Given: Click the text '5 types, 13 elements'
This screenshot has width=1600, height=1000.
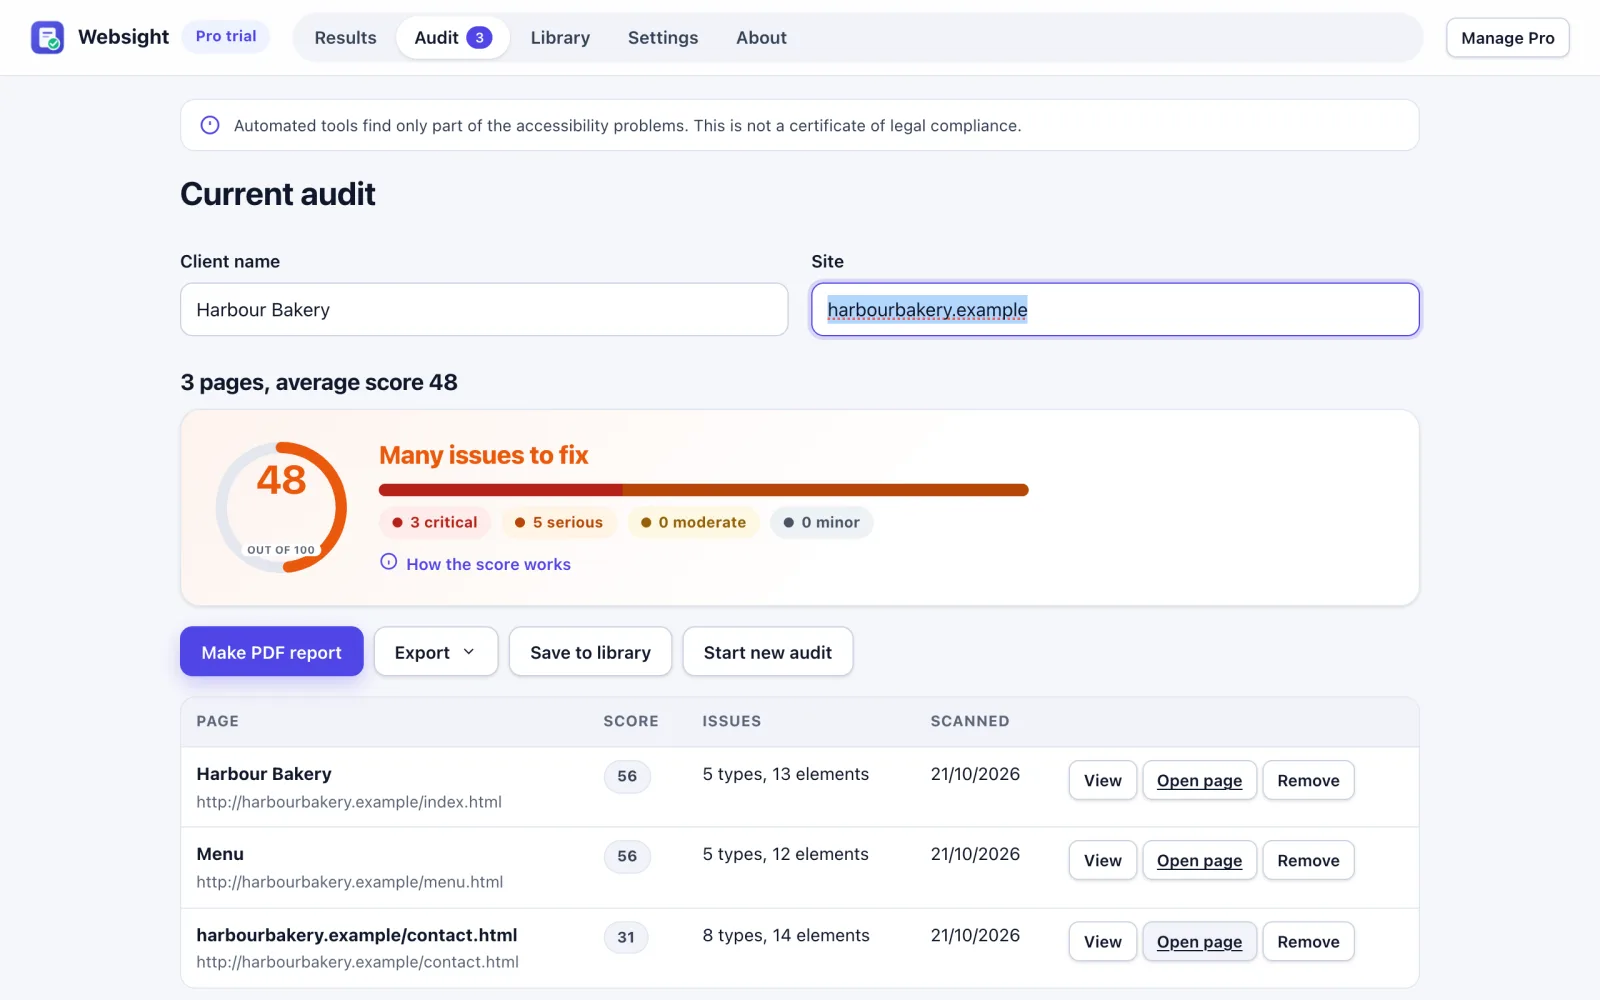Looking at the screenshot, I should pyautogui.click(x=786, y=774).
